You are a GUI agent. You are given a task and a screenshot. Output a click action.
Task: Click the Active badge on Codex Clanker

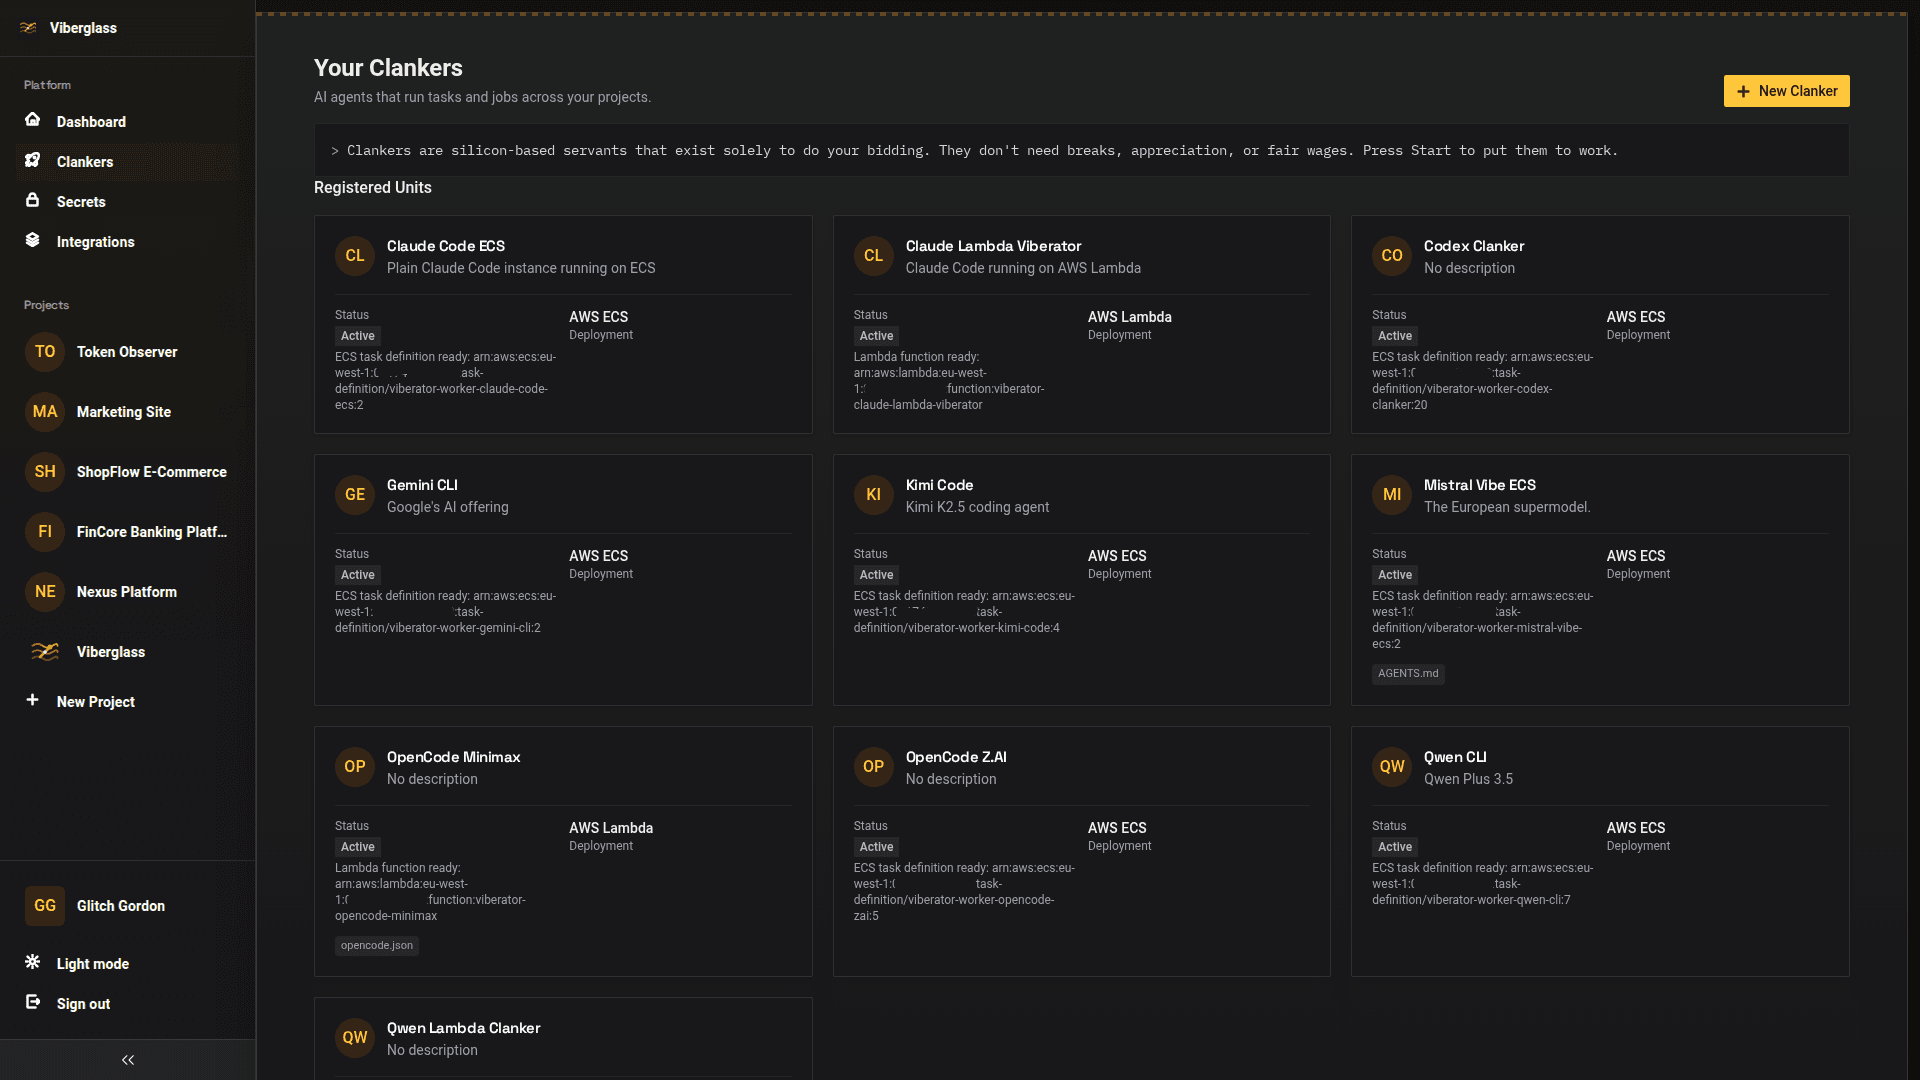(x=1394, y=336)
